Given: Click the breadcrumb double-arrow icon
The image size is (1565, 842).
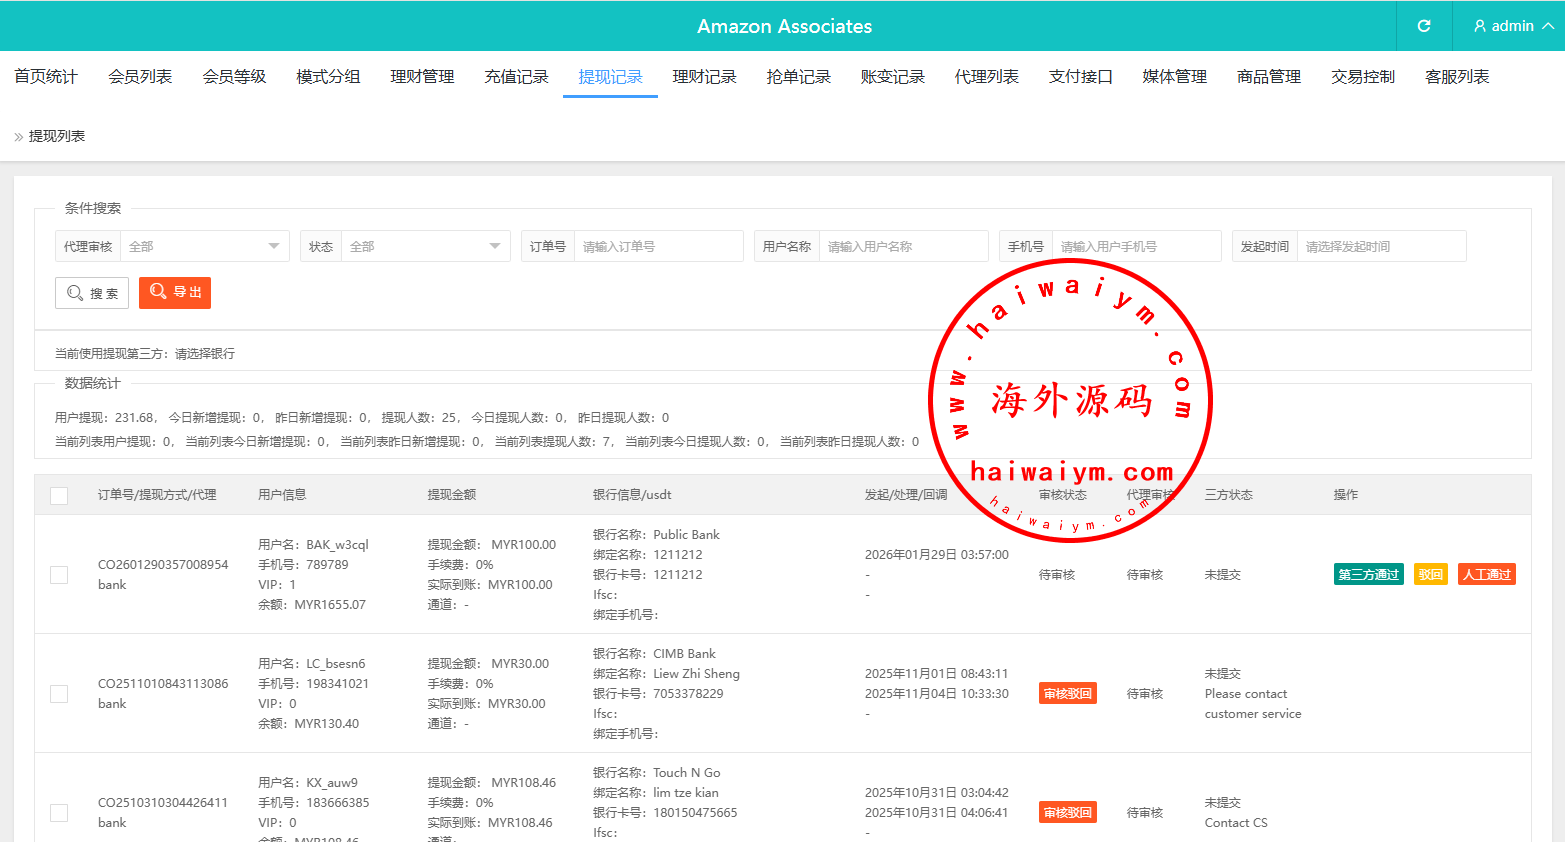Looking at the screenshot, I should (x=18, y=137).
